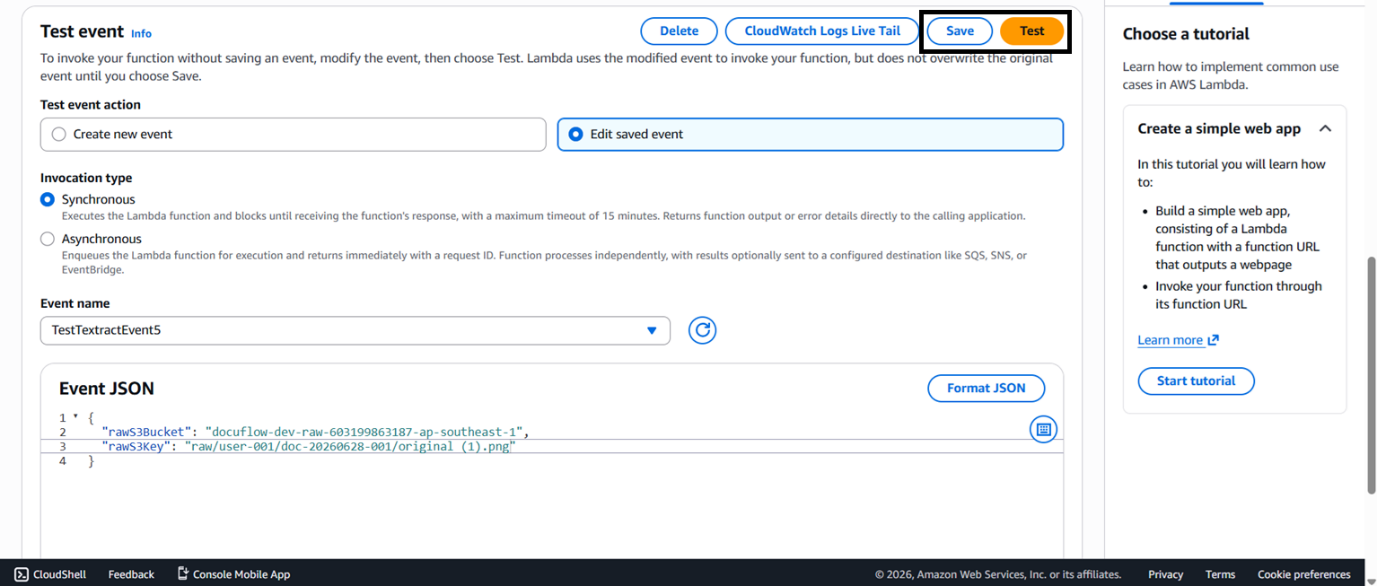
Task: Choose the Asynchronous invocation type
Action: click(47, 239)
